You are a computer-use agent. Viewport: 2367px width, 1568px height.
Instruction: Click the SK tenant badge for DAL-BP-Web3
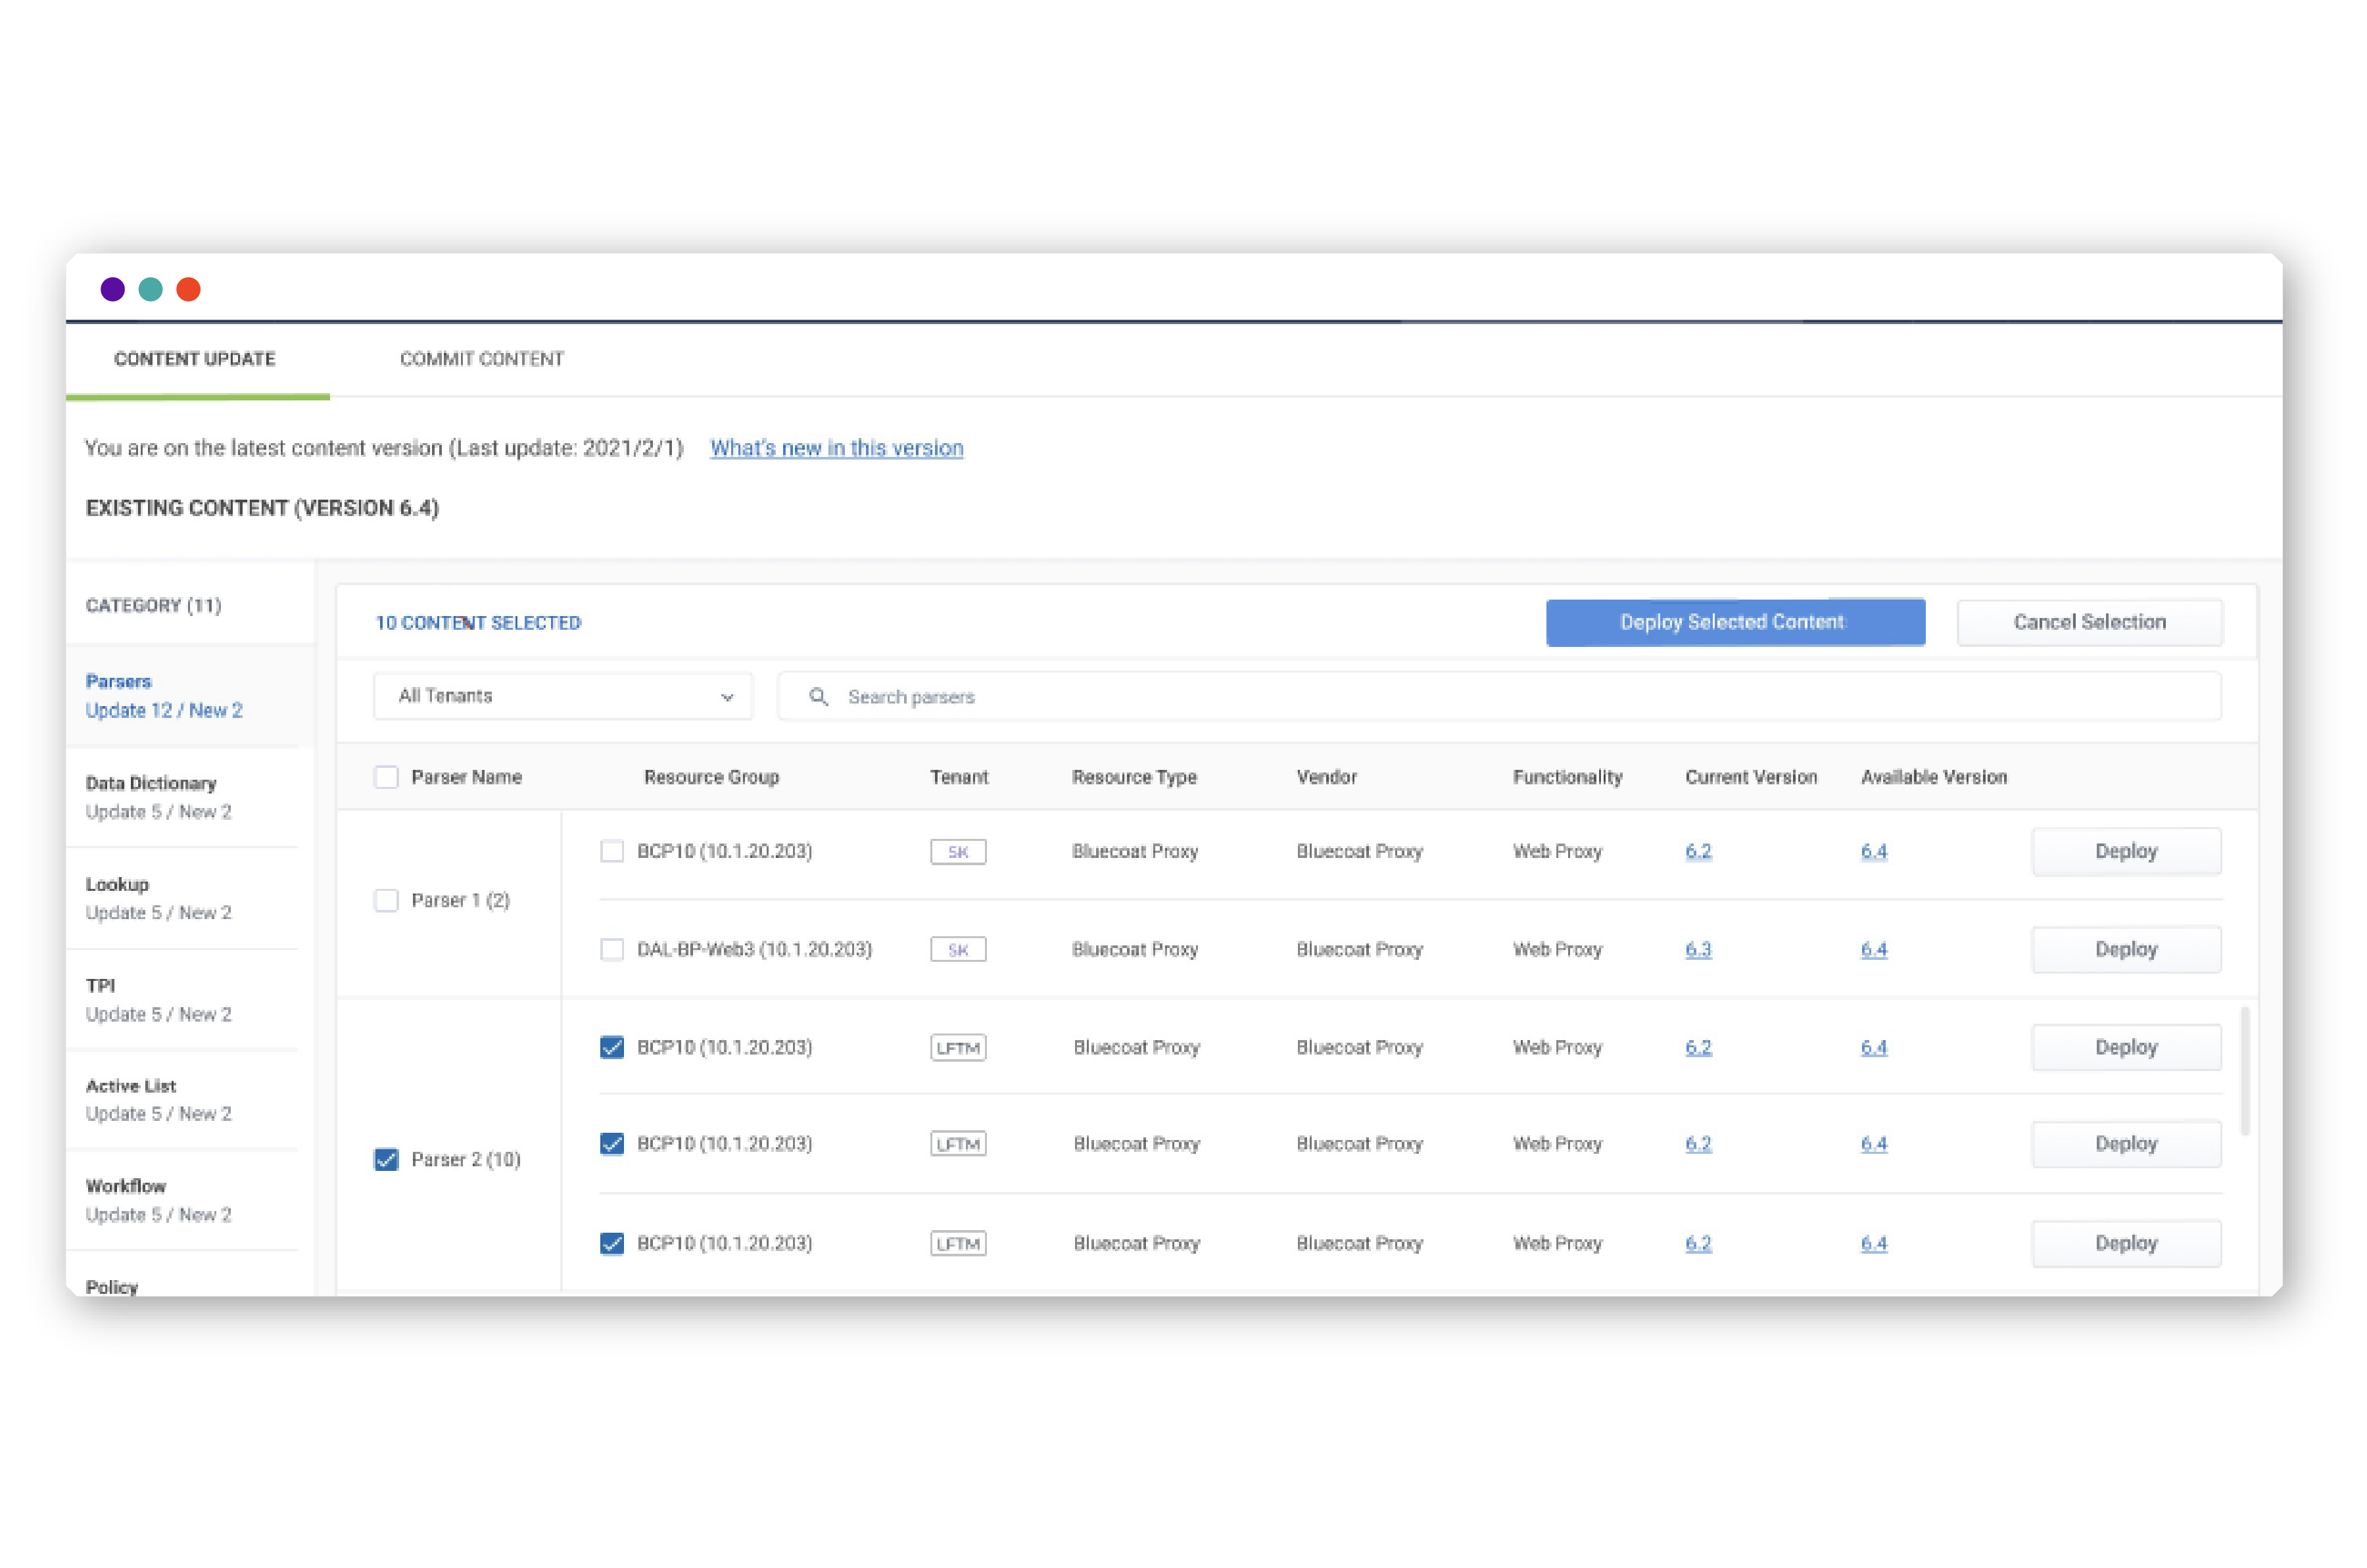click(x=957, y=950)
